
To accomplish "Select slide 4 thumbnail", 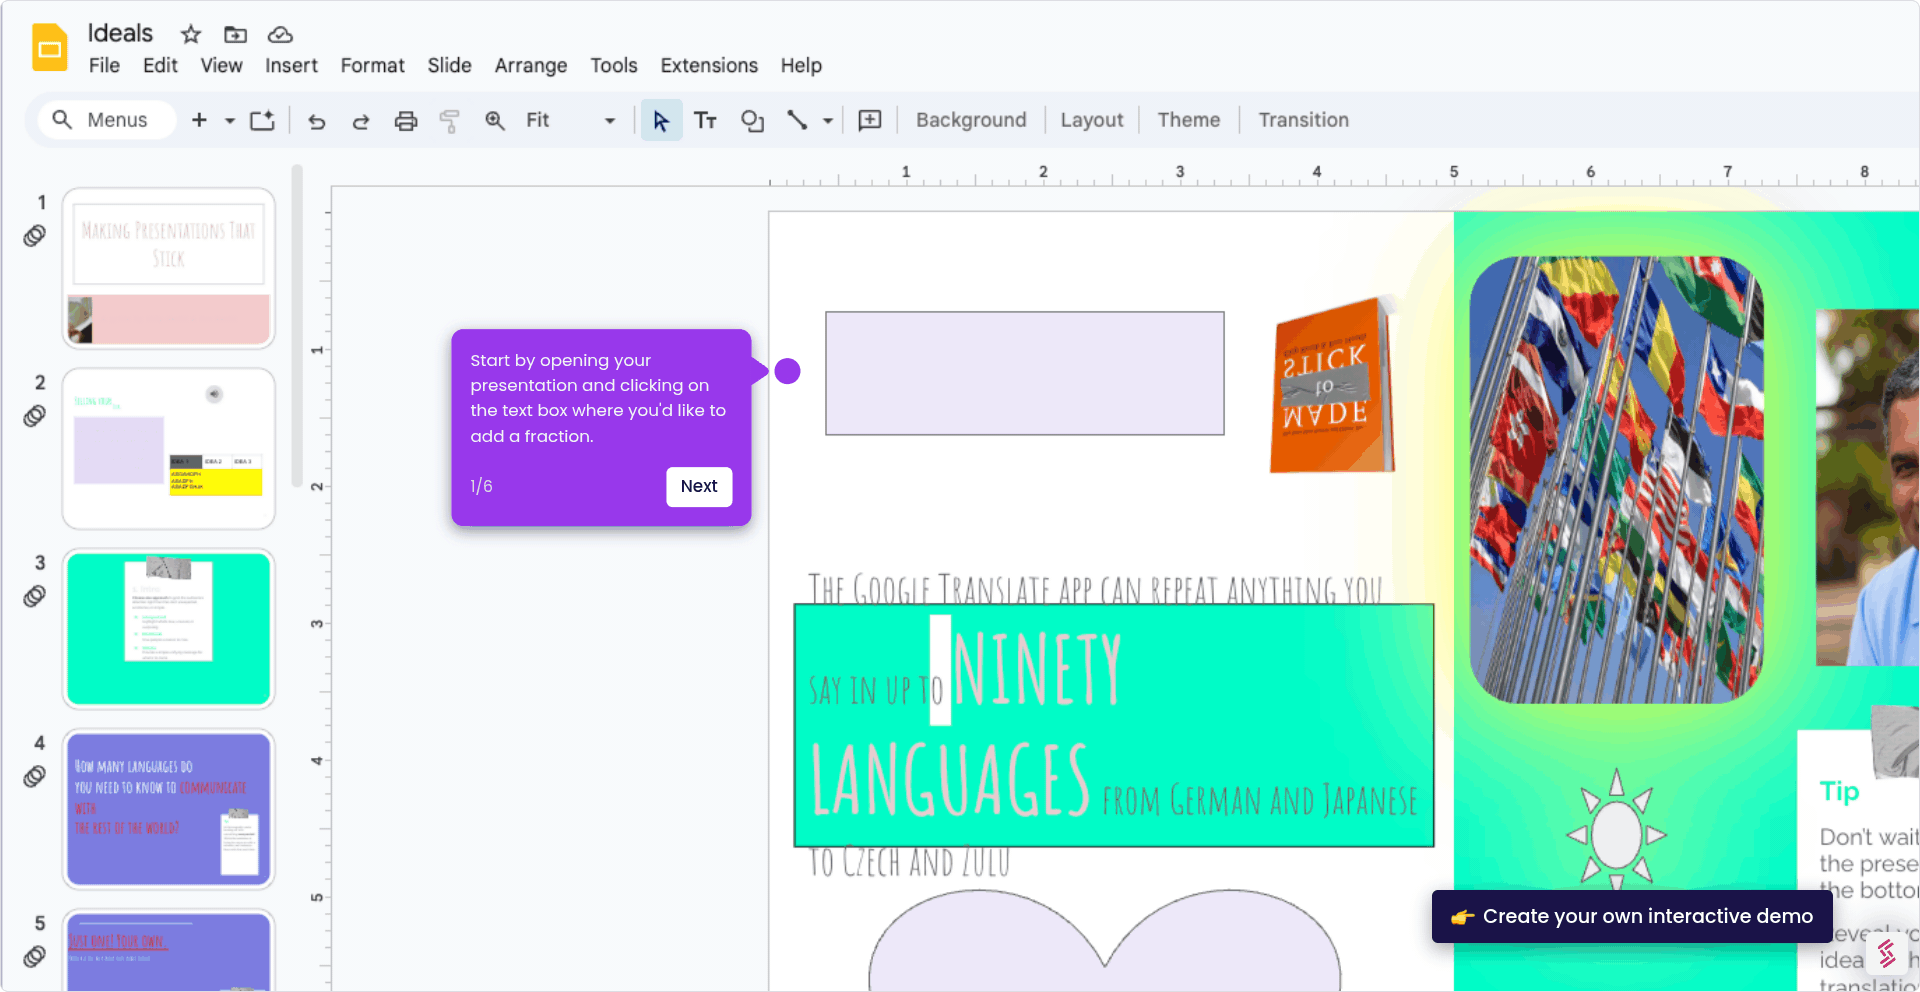I will click(169, 809).
